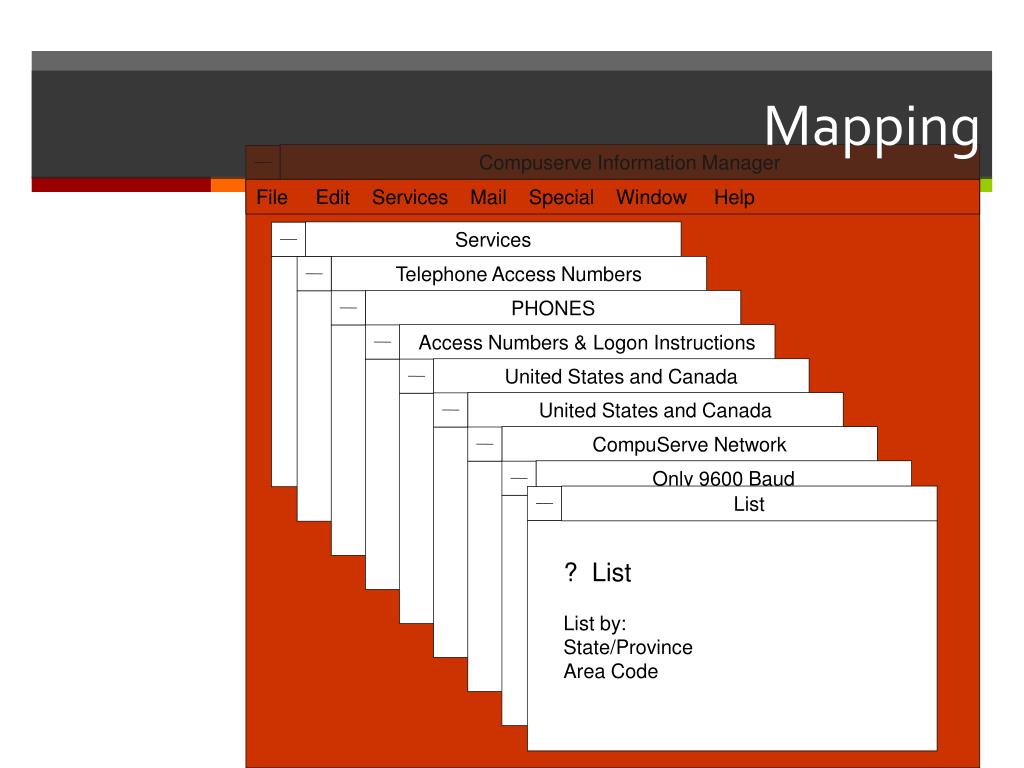Open the Window menu
1024x768 pixels.
pyautogui.click(x=651, y=197)
